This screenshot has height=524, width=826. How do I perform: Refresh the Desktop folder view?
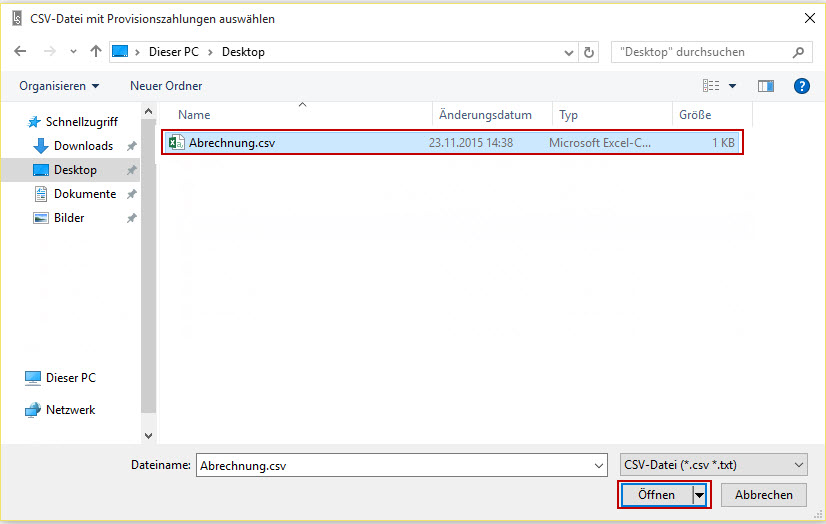tap(589, 52)
